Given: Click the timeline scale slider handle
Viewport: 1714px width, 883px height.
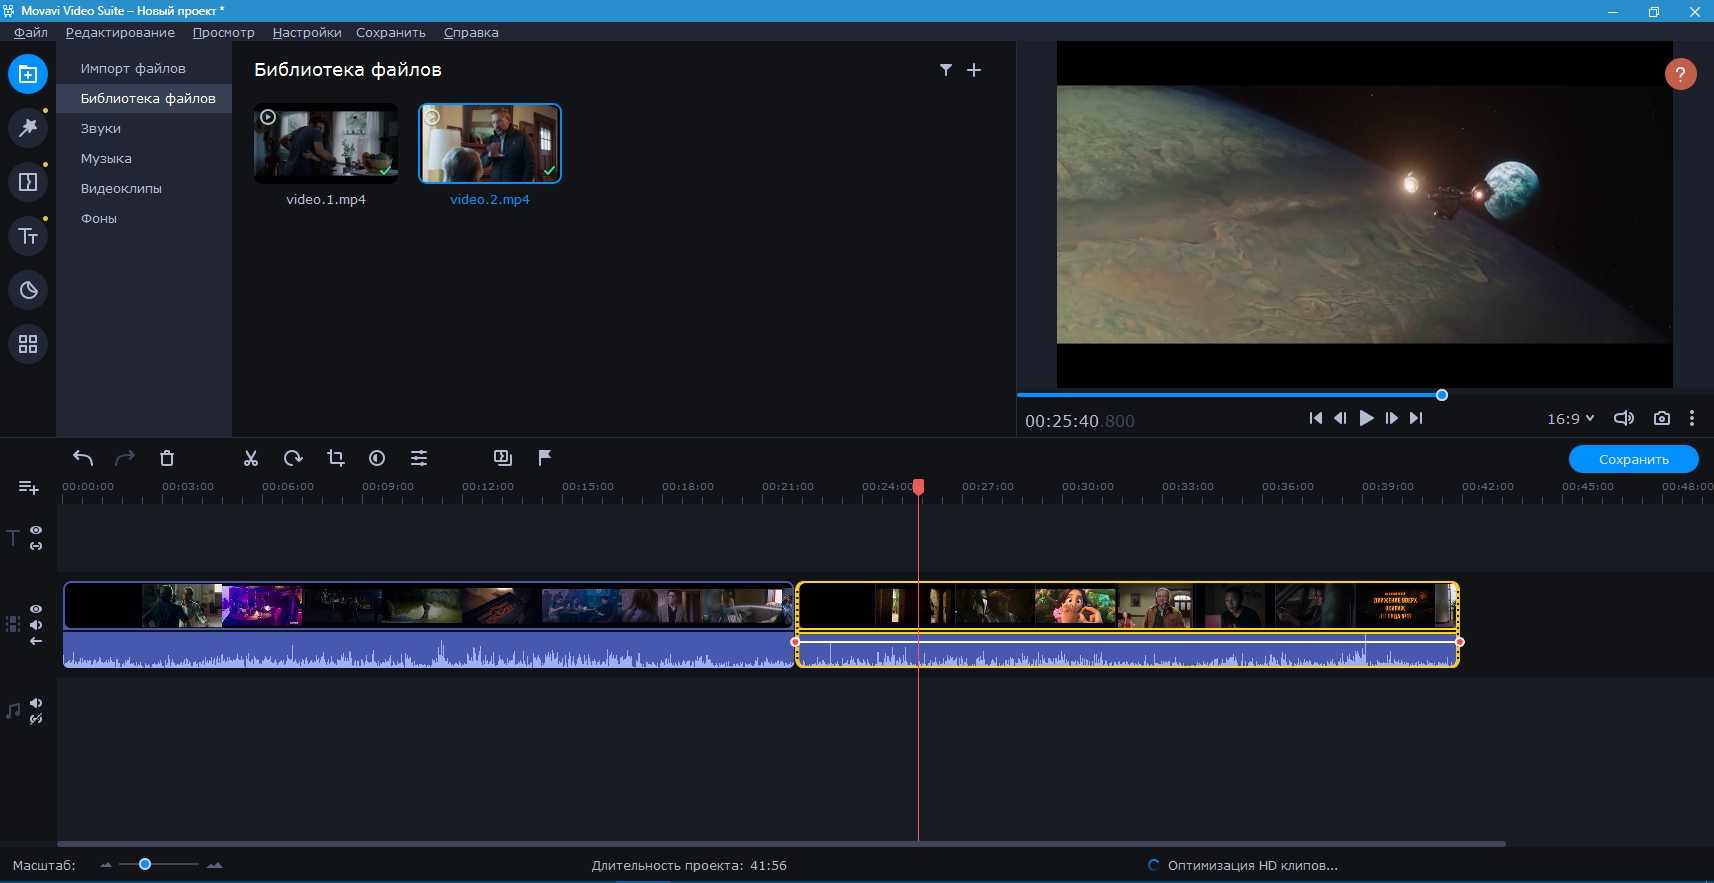Looking at the screenshot, I should click(145, 864).
